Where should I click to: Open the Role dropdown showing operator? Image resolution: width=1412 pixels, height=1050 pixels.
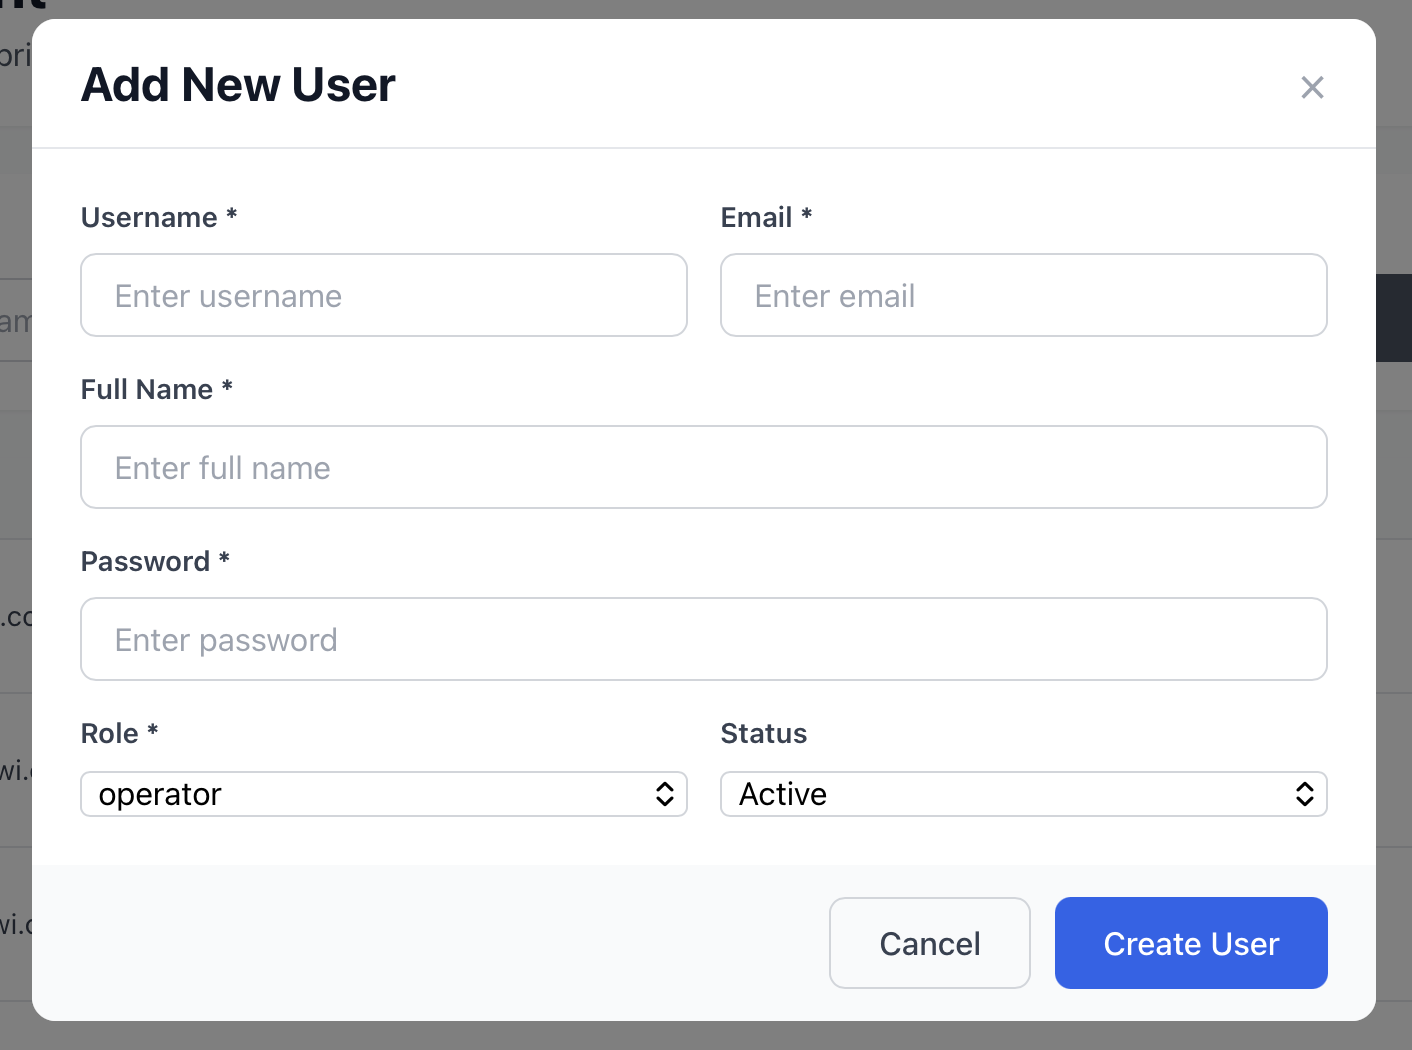[x=370, y=794]
